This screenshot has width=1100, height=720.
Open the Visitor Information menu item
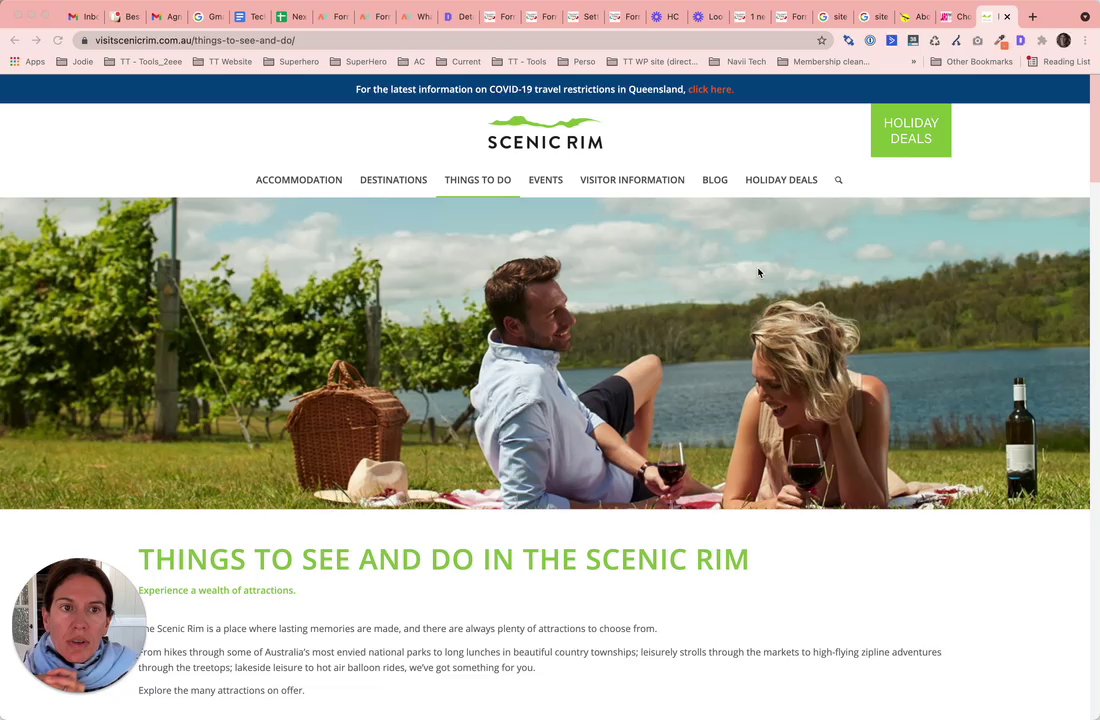[632, 180]
